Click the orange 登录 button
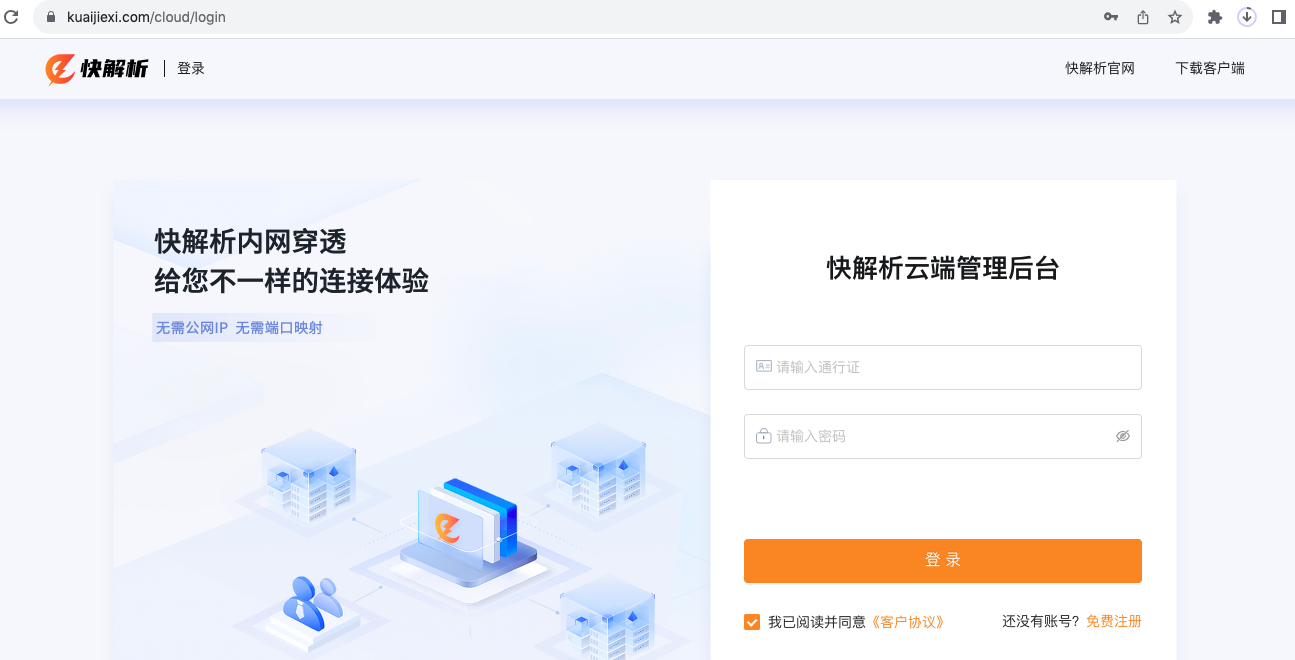Screen dimensions: 1295x660 (943, 561)
